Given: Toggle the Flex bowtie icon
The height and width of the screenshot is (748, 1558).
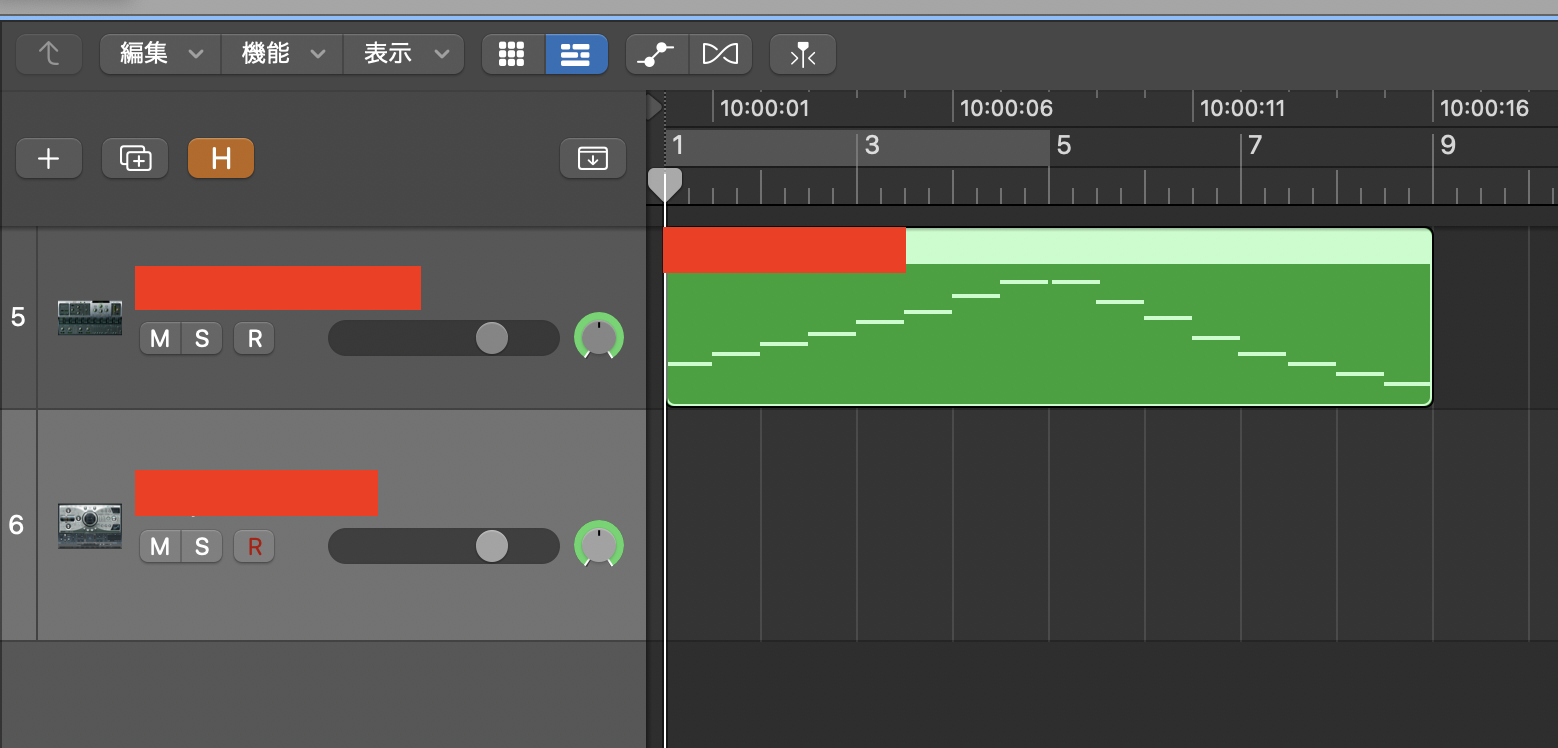Looking at the screenshot, I should coord(720,54).
